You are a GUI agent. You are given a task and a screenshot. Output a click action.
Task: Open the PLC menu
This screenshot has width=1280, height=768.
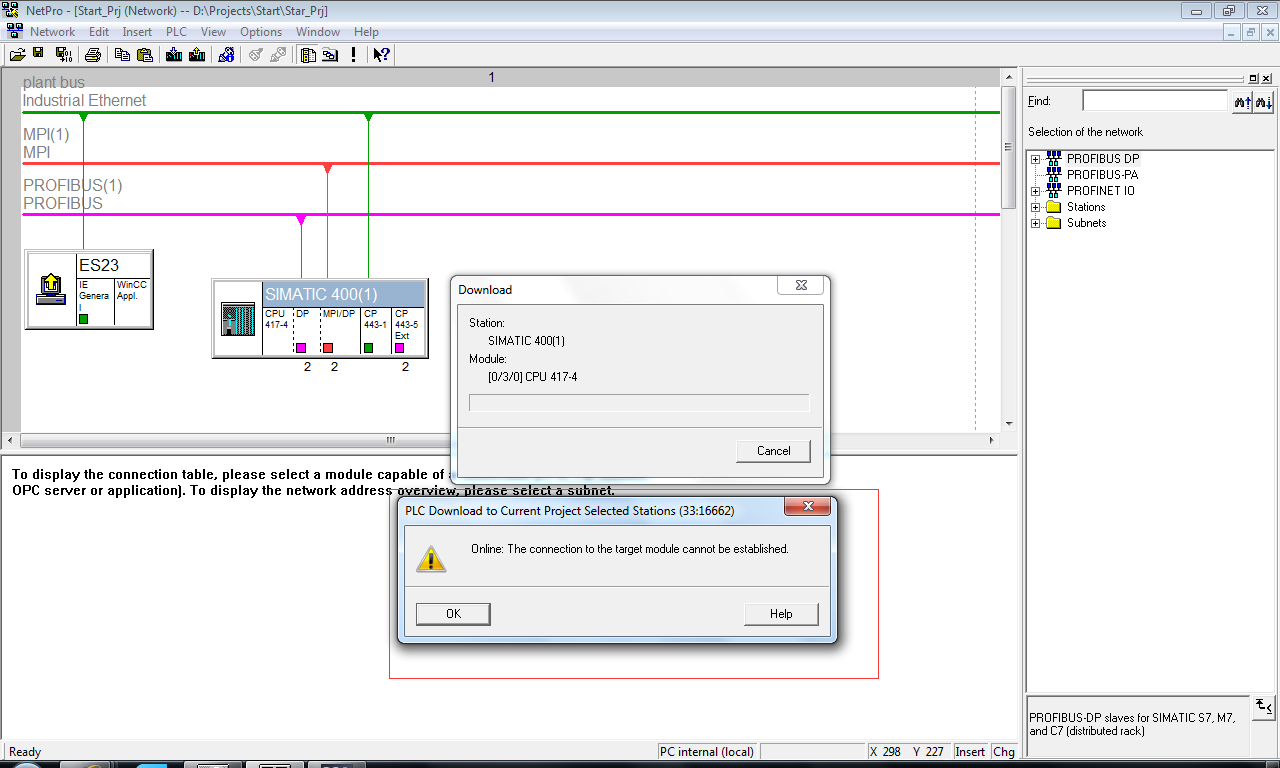[176, 32]
